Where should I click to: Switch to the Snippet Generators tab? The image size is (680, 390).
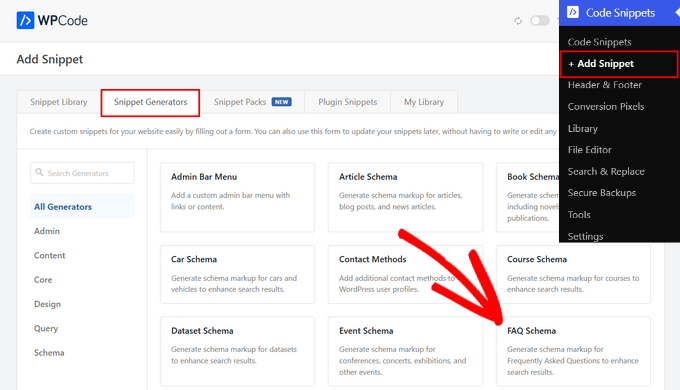(x=150, y=102)
